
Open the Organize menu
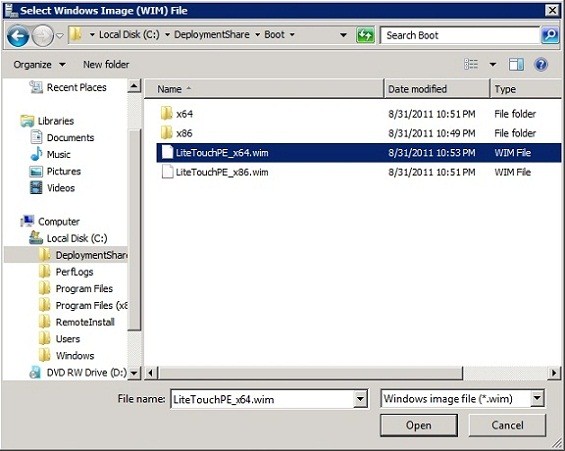(x=39, y=65)
